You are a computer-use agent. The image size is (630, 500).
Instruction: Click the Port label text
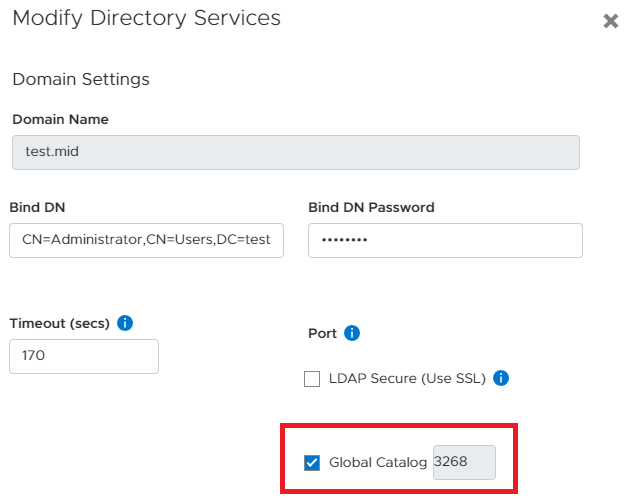pos(322,333)
